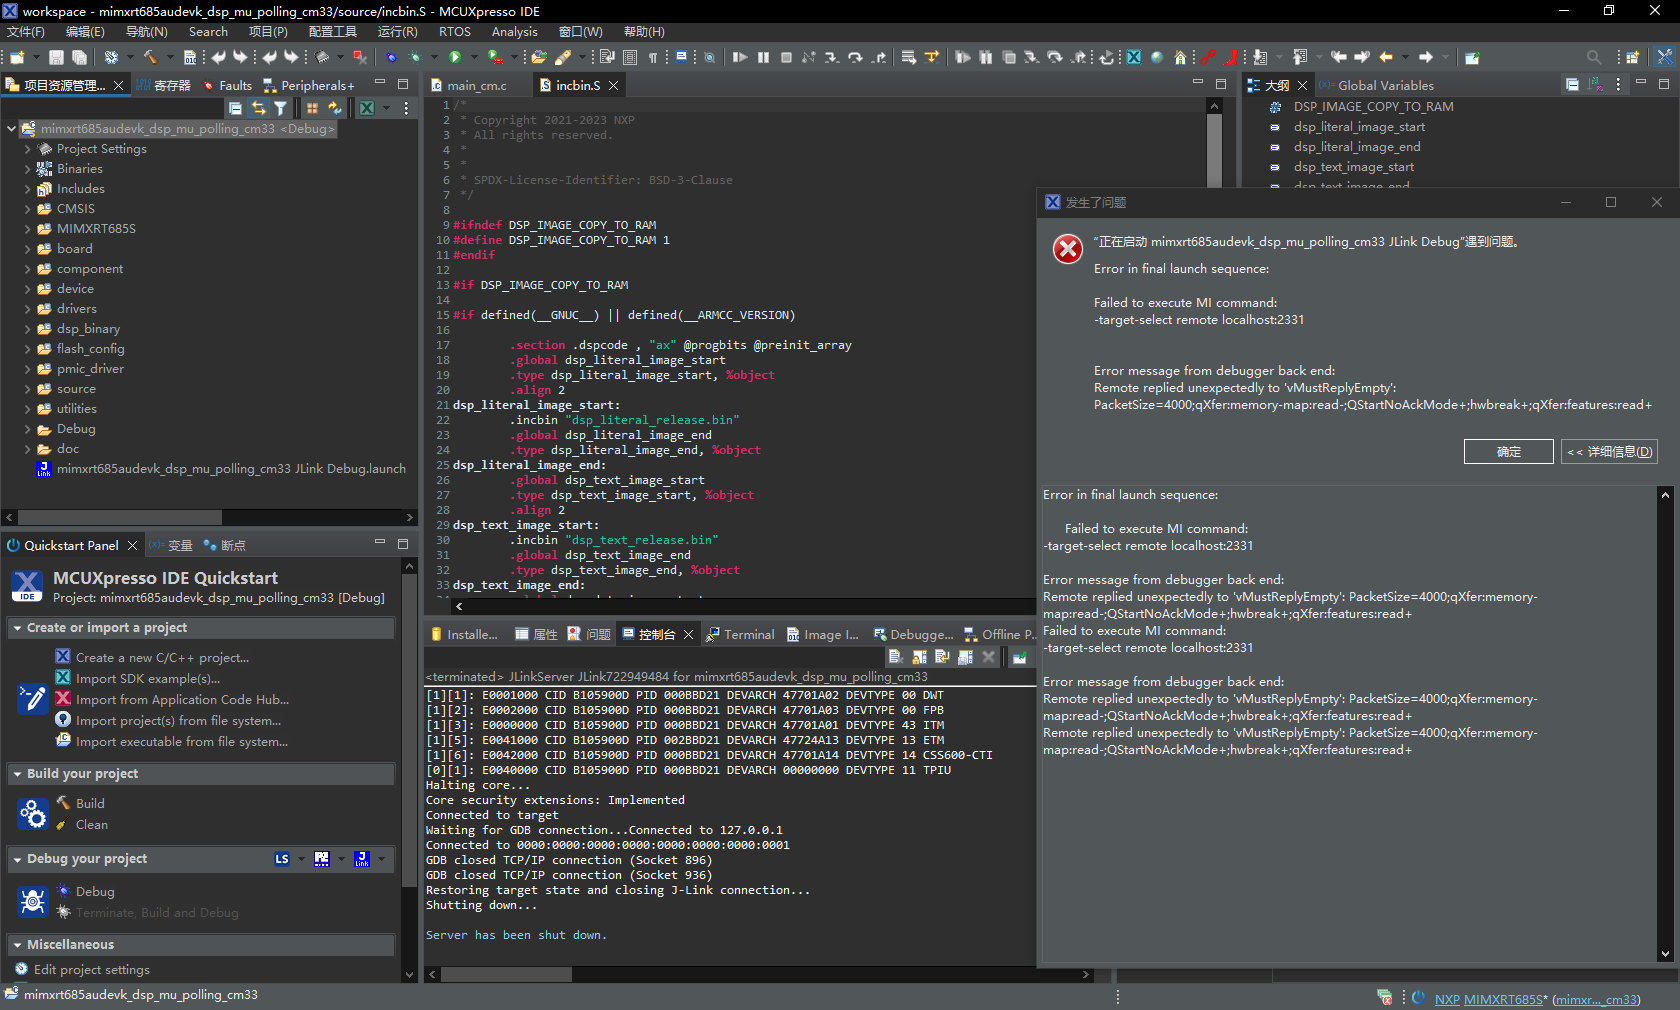Open the Search menu in the menu bar

click(207, 31)
